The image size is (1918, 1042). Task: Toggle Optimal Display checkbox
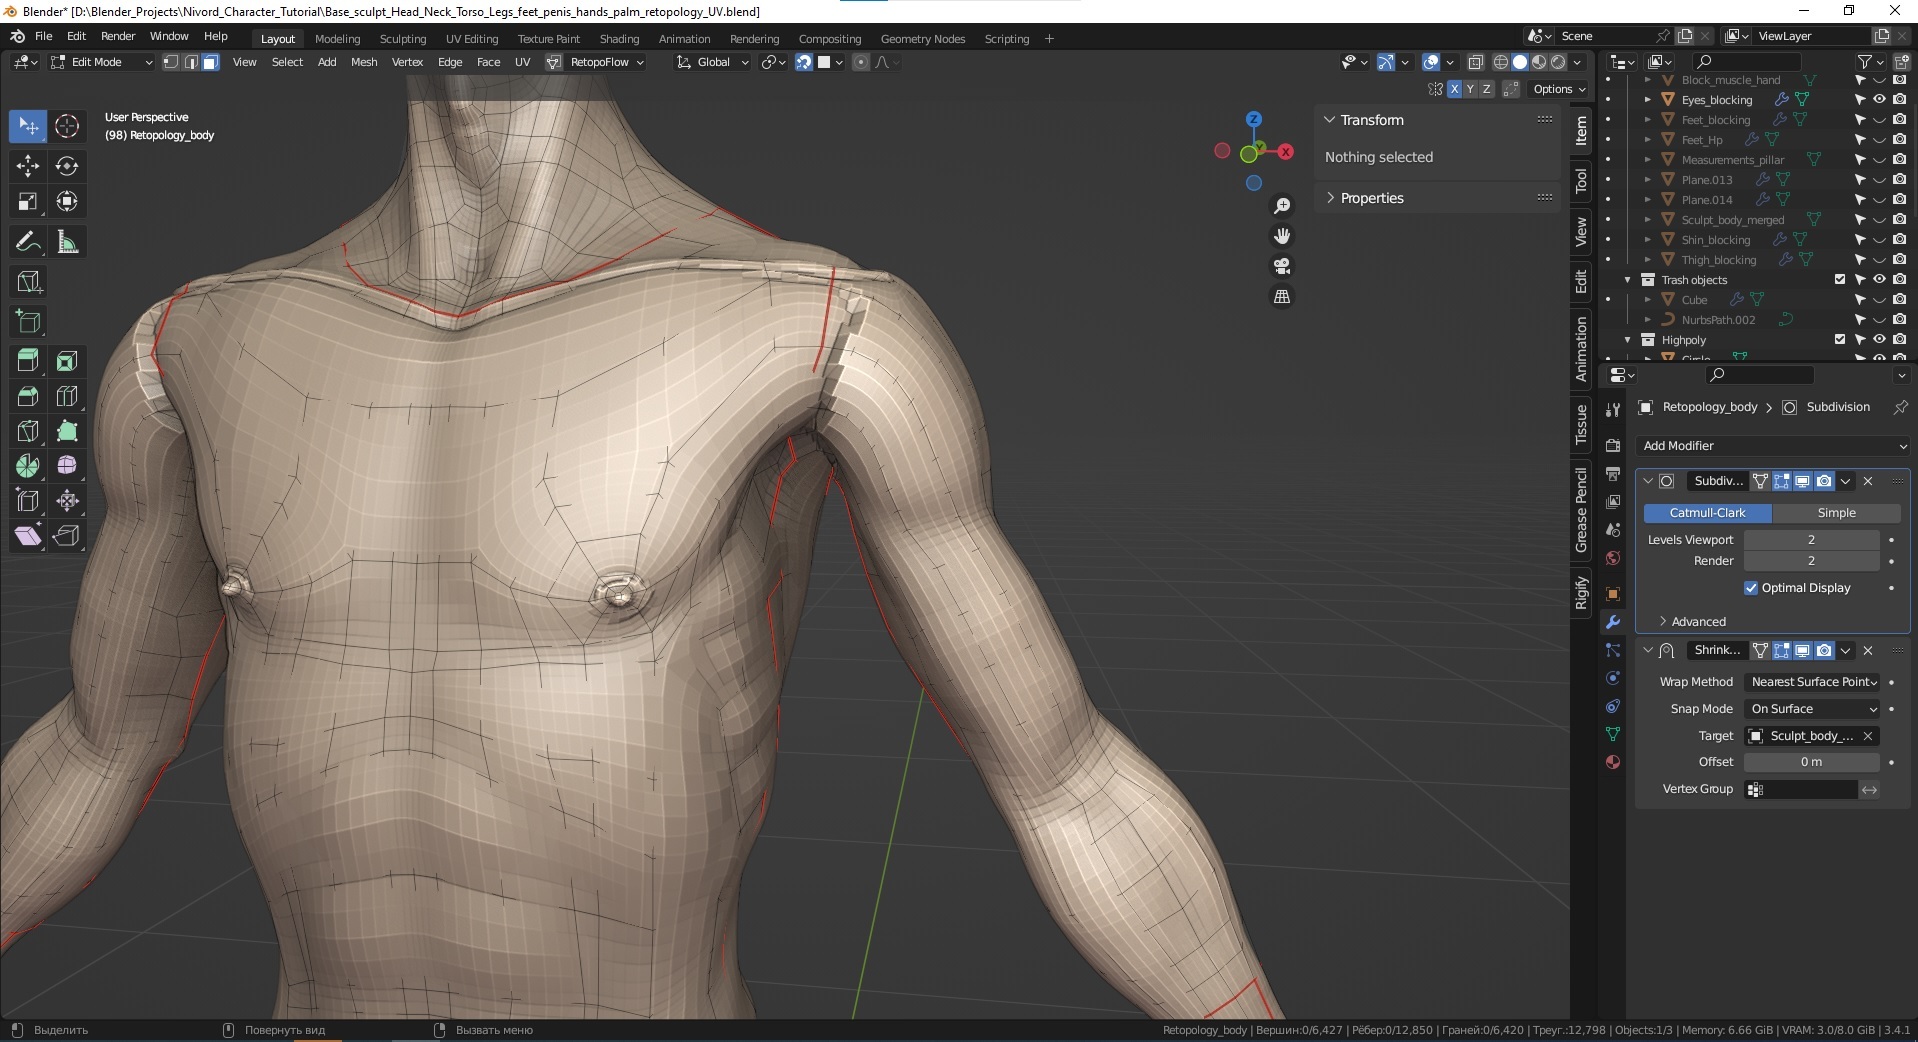tap(1751, 588)
